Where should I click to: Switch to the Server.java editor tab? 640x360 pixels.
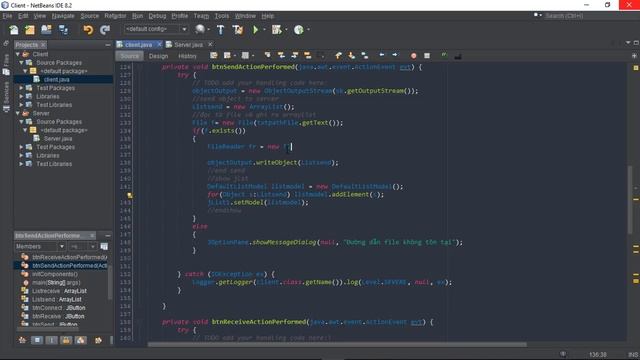188,44
